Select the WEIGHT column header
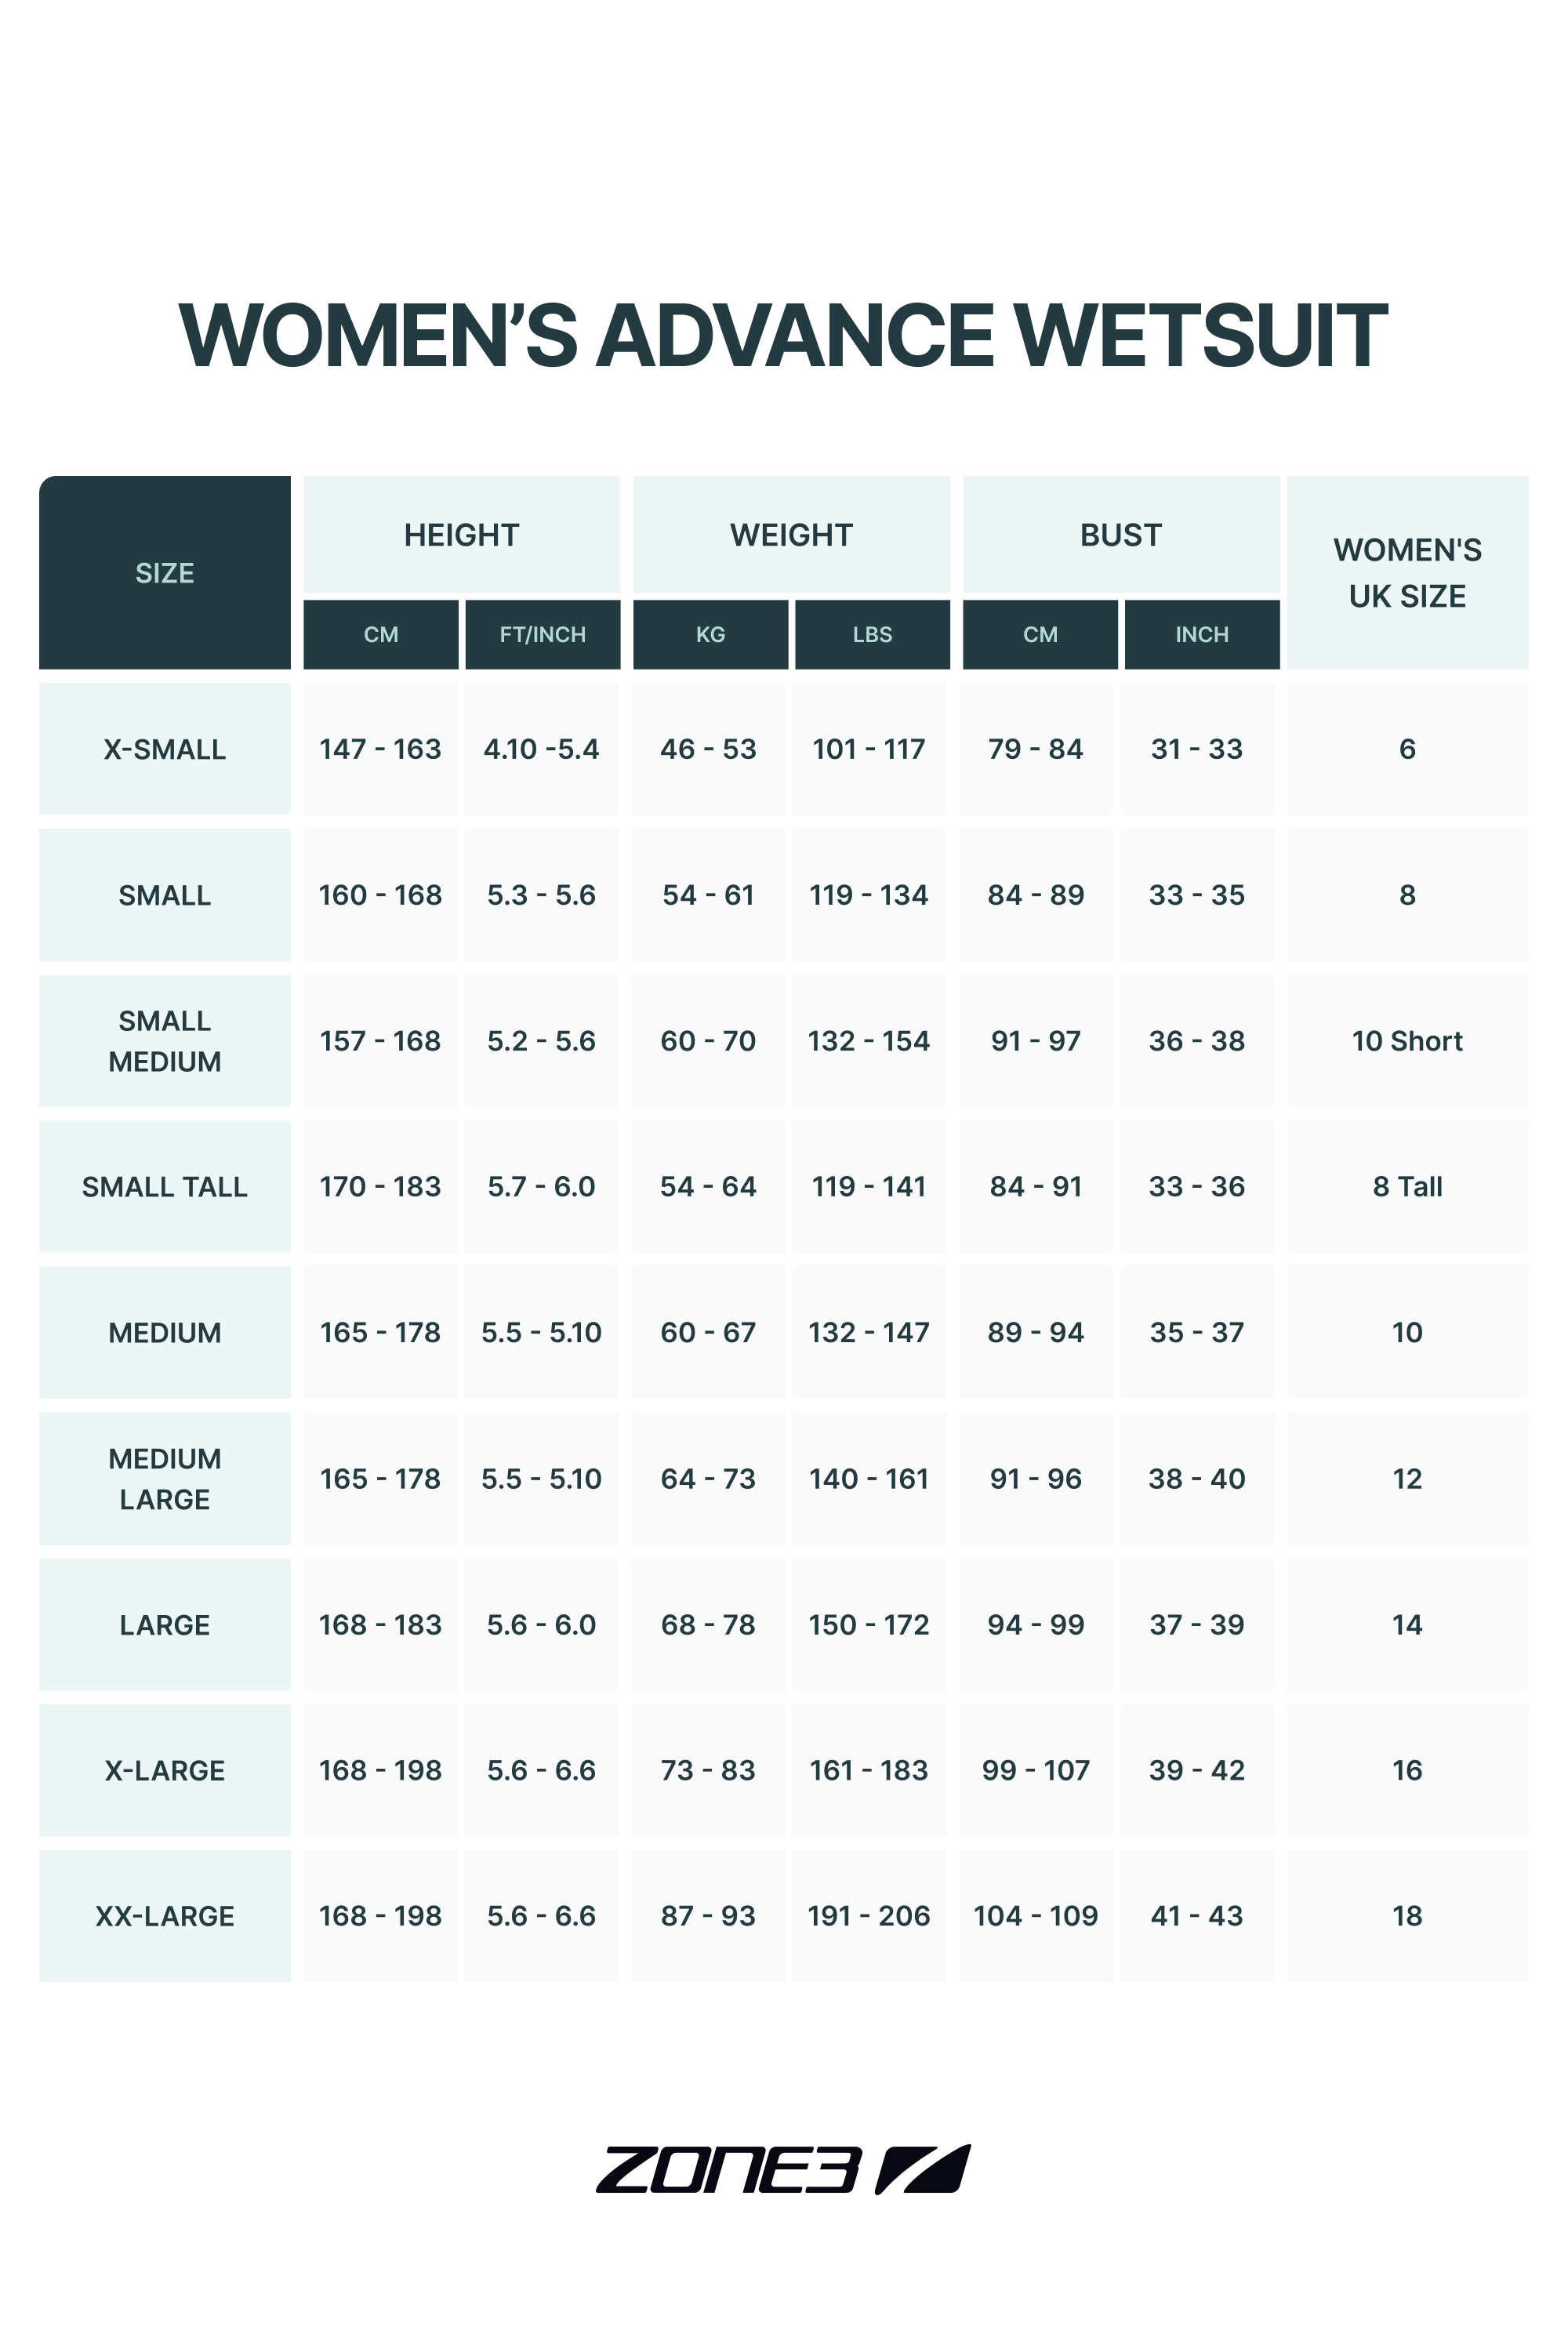1568x2352 pixels. pos(791,535)
